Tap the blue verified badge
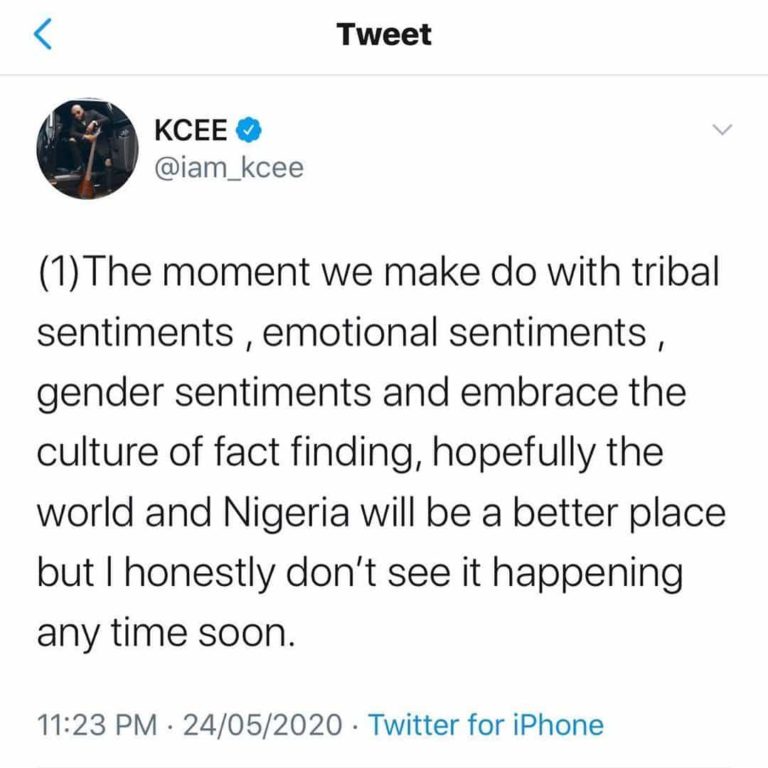This screenshot has width=768, height=768. click(249, 130)
